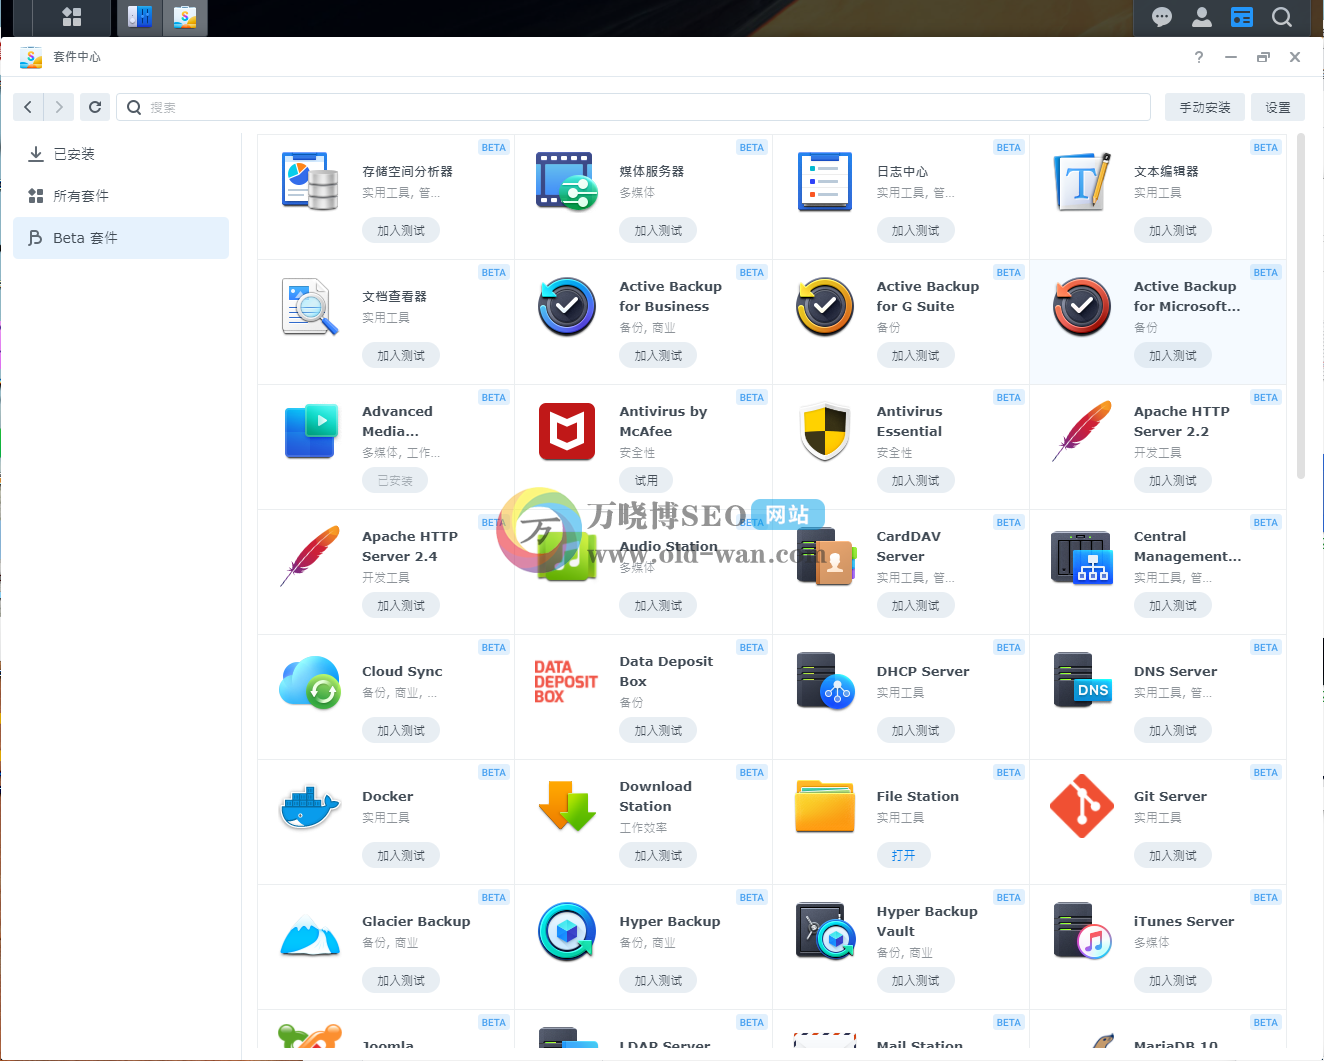Screen dimensions: 1324x1061
Task: Open the 设置 button
Action: (x=1278, y=107)
